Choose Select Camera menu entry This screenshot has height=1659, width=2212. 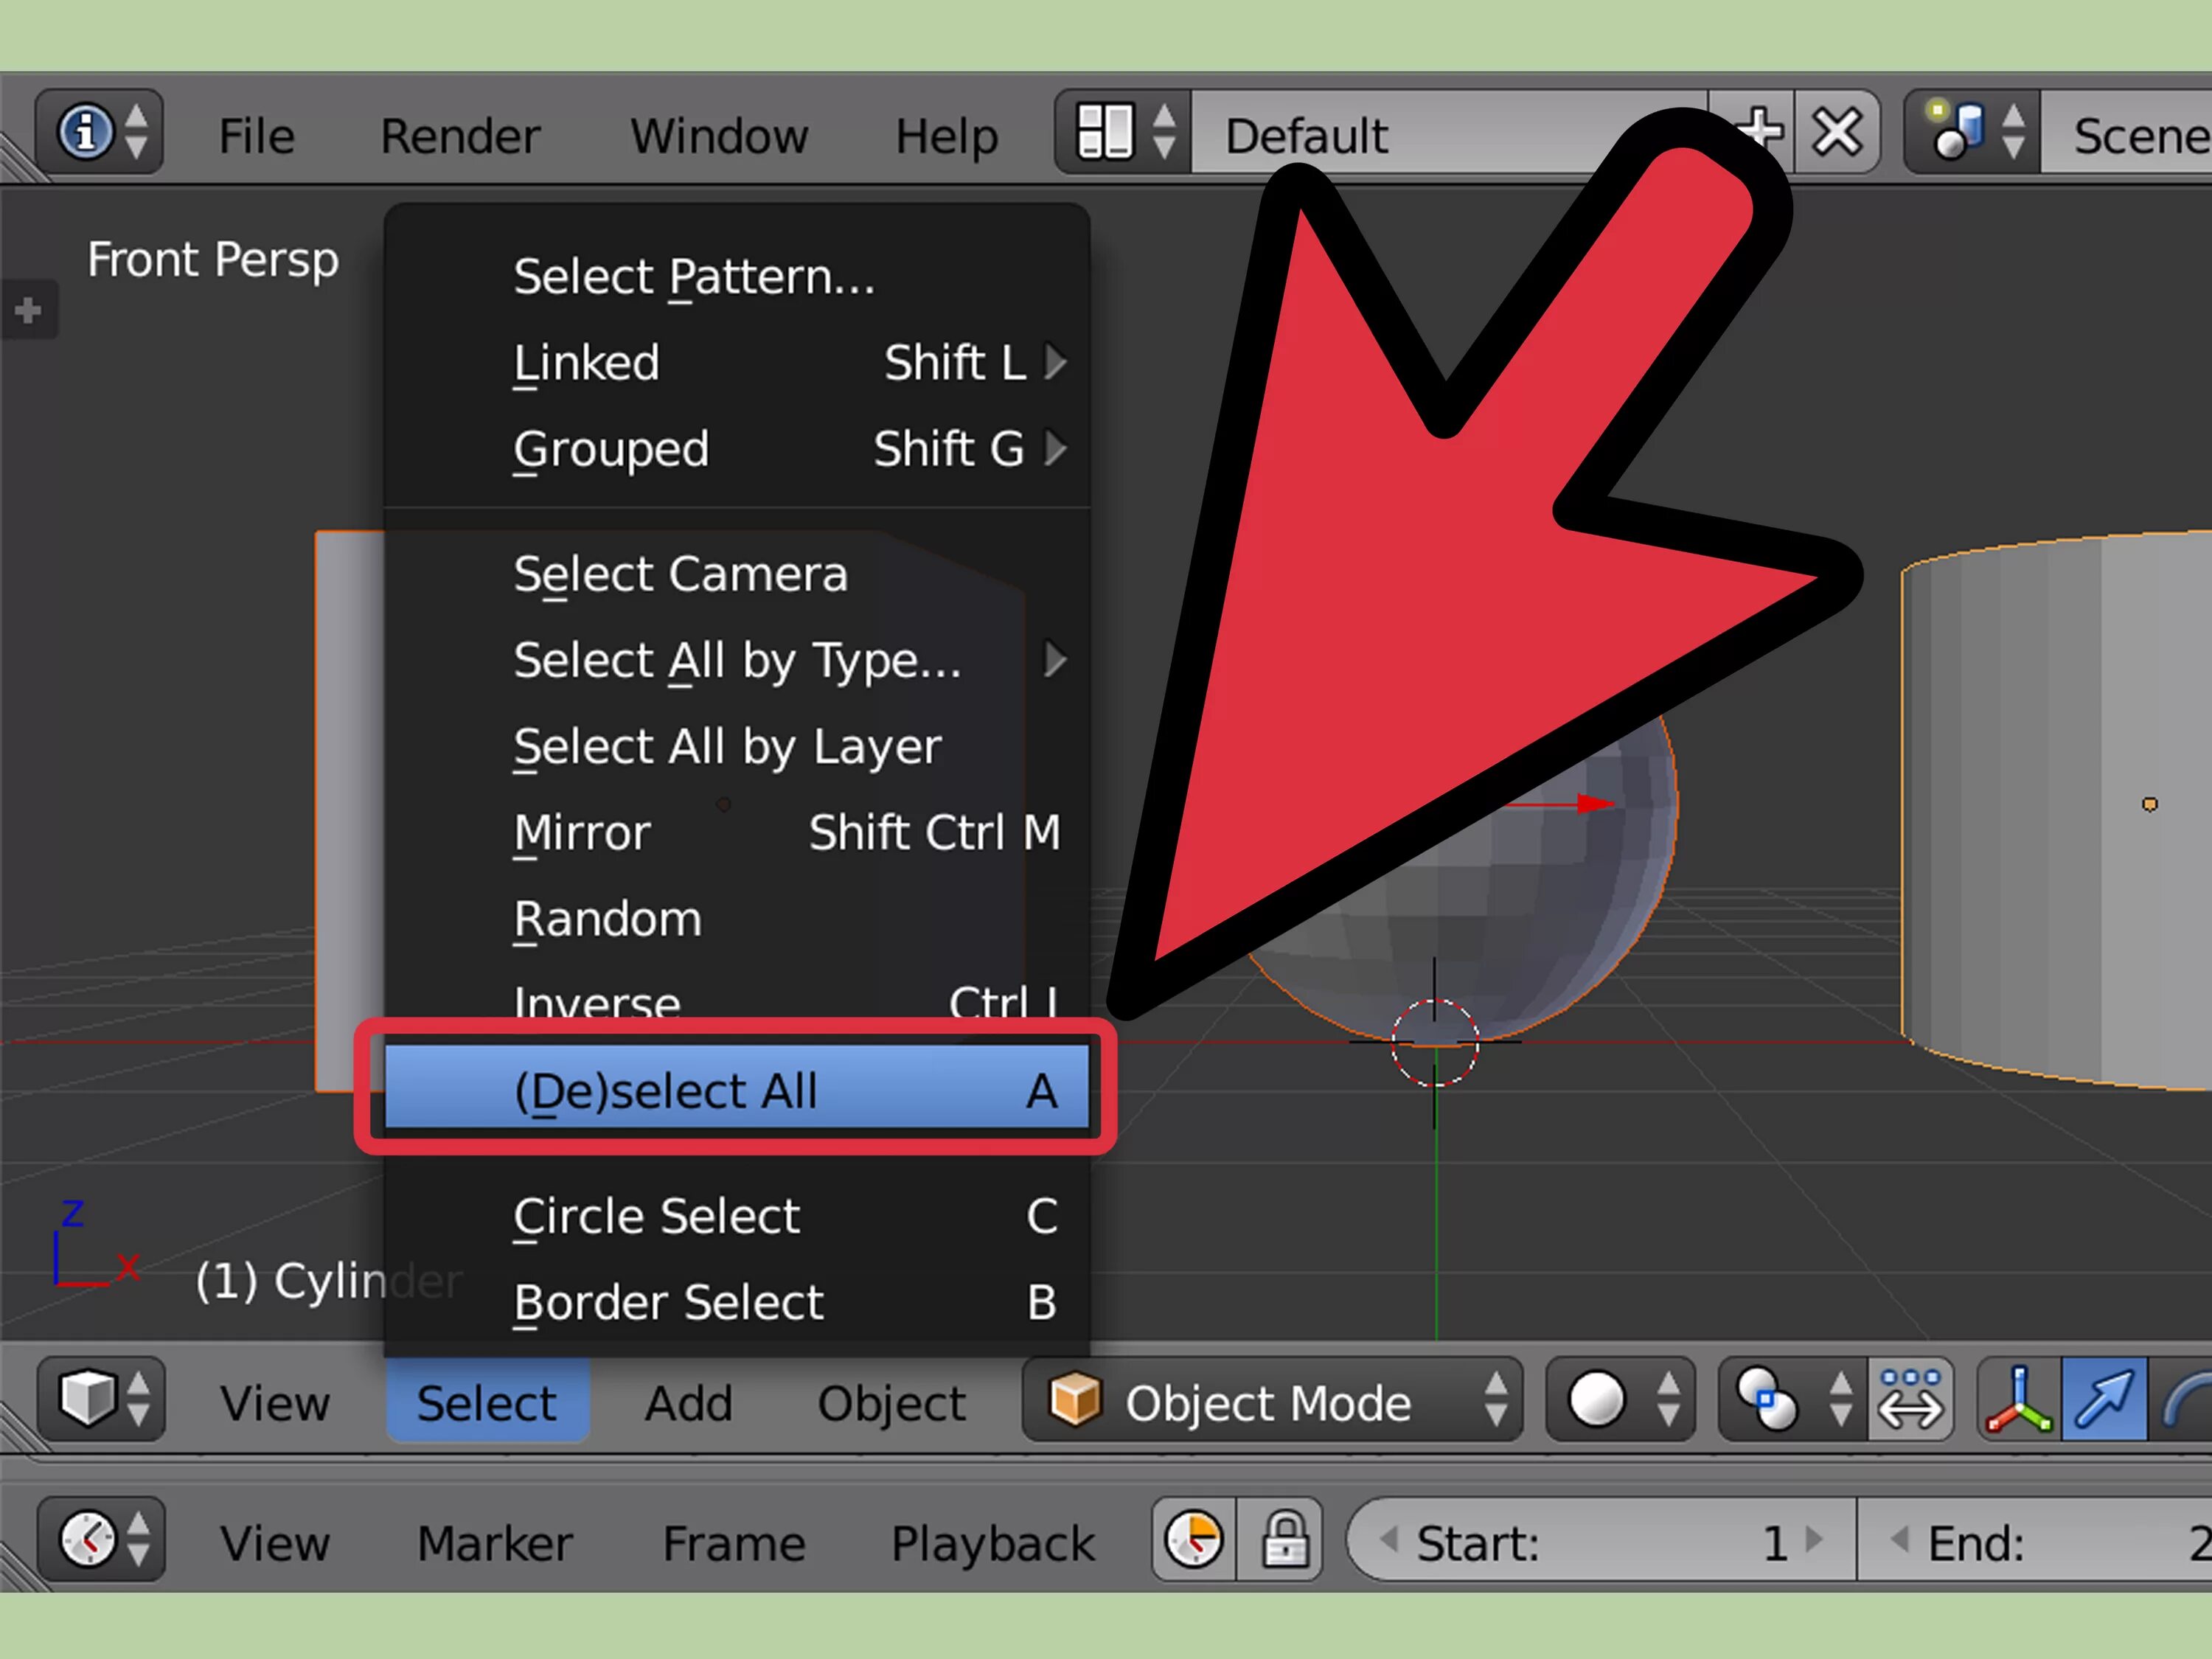pos(737,574)
